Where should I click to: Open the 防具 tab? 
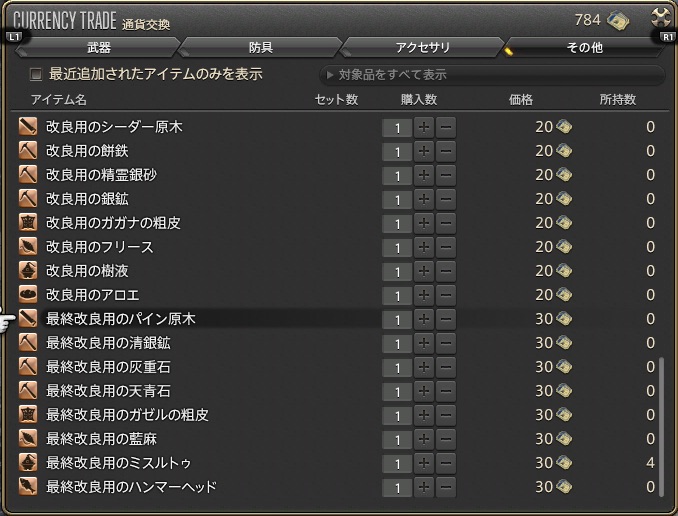(260, 47)
